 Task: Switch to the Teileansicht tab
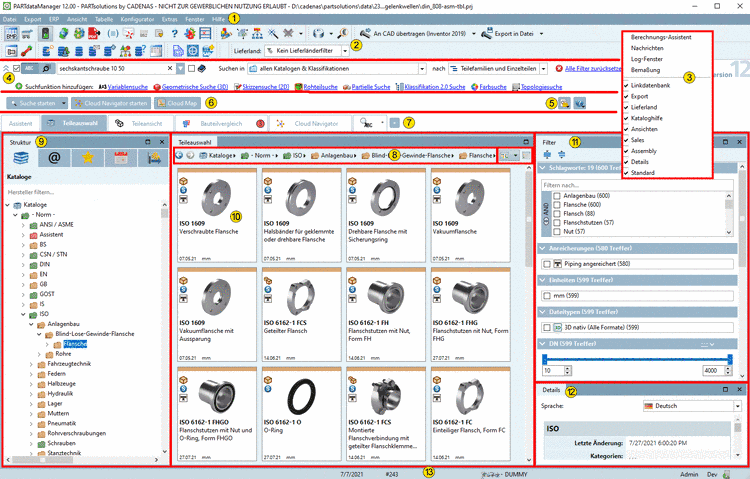point(139,123)
